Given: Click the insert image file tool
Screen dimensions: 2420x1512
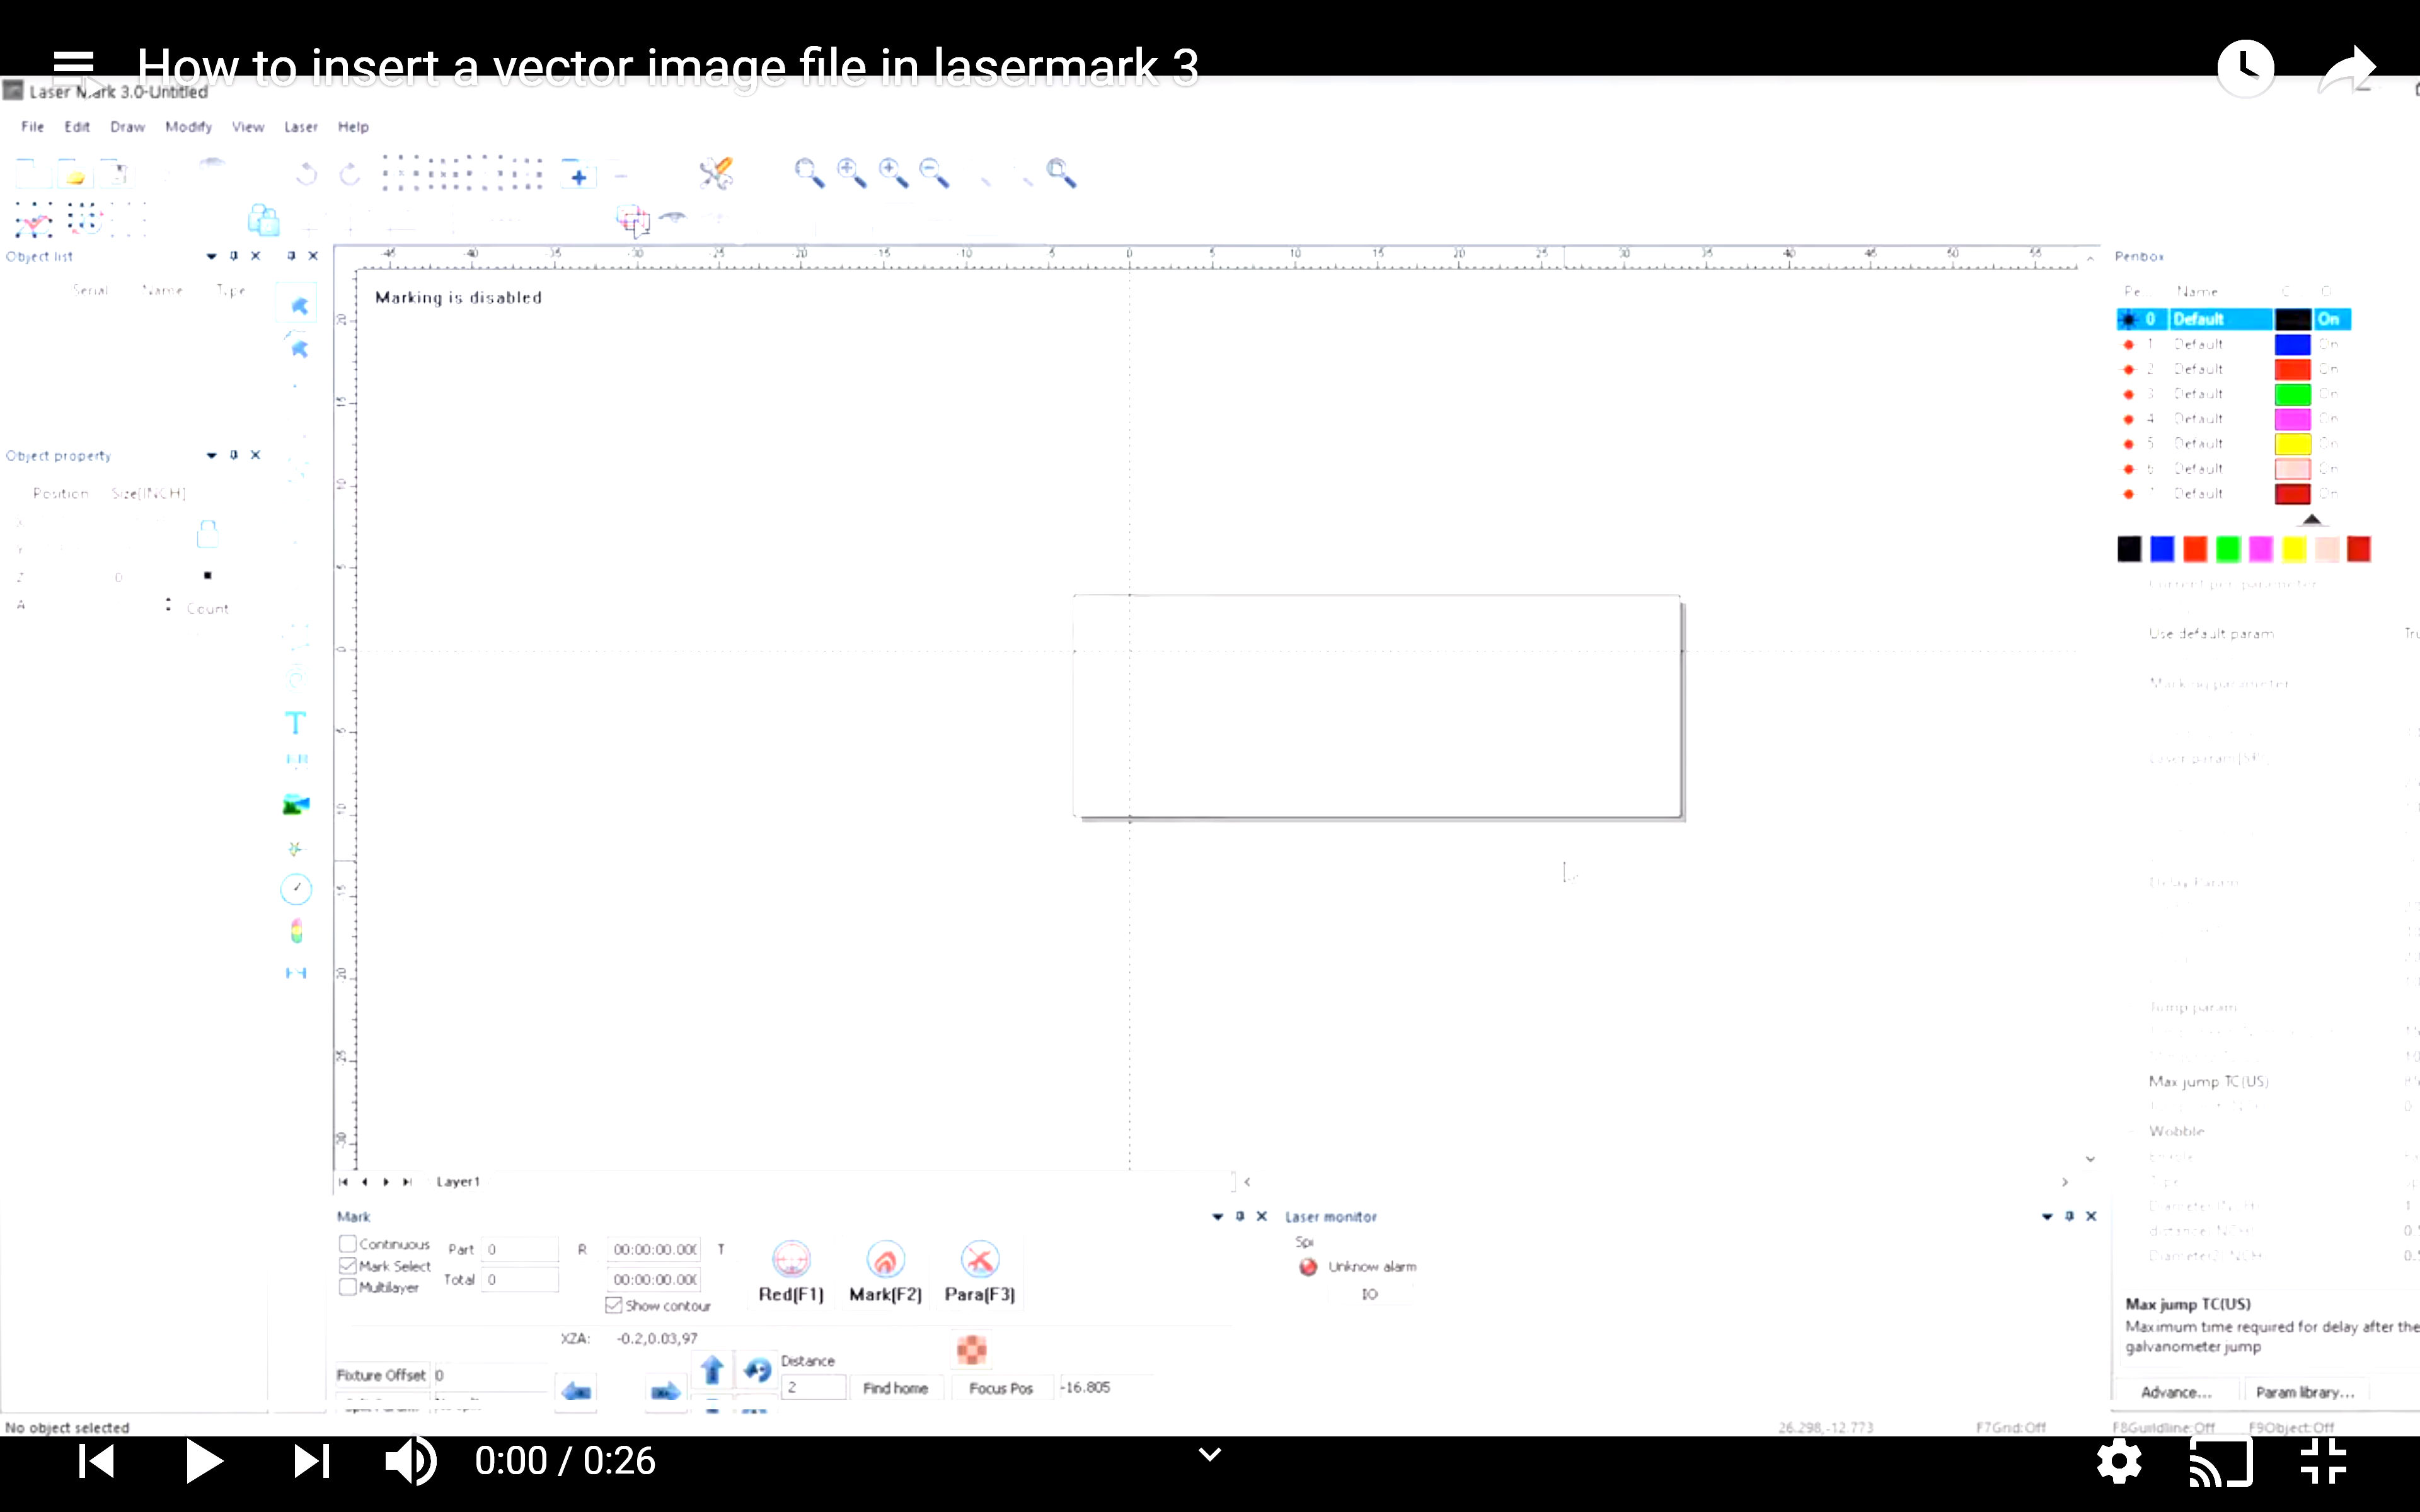Looking at the screenshot, I should click(x=296, y=805).
